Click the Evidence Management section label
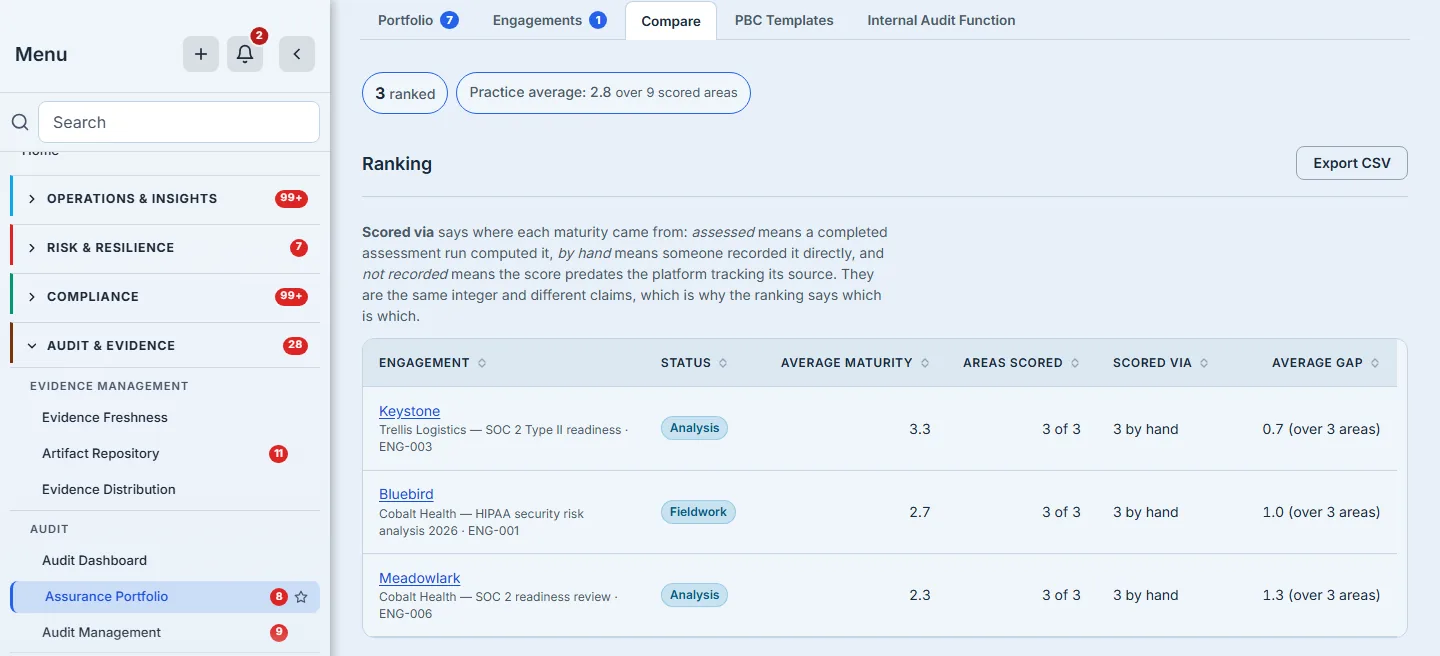This screenshot has height=656, width=1440. pos(109,386)
